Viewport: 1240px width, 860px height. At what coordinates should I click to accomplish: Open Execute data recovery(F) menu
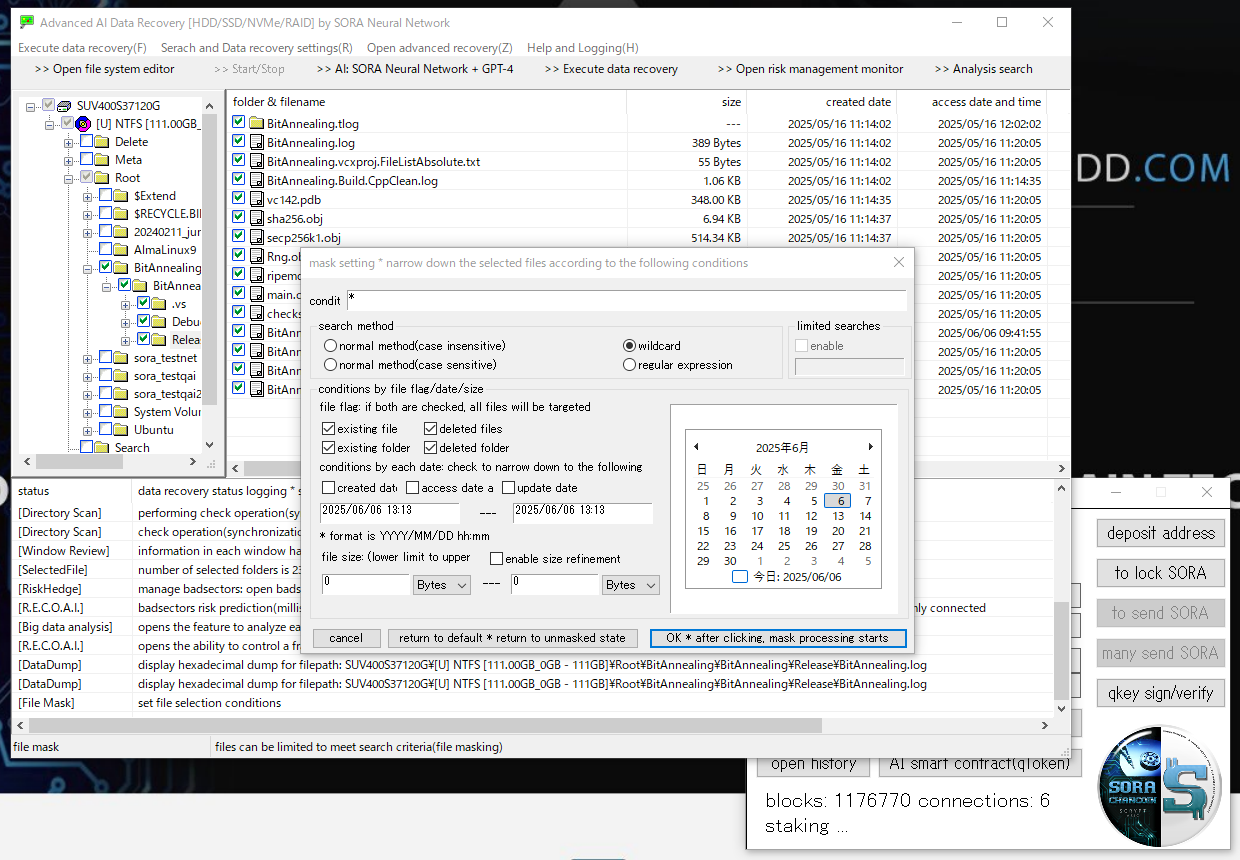click(x=82, y=48)
